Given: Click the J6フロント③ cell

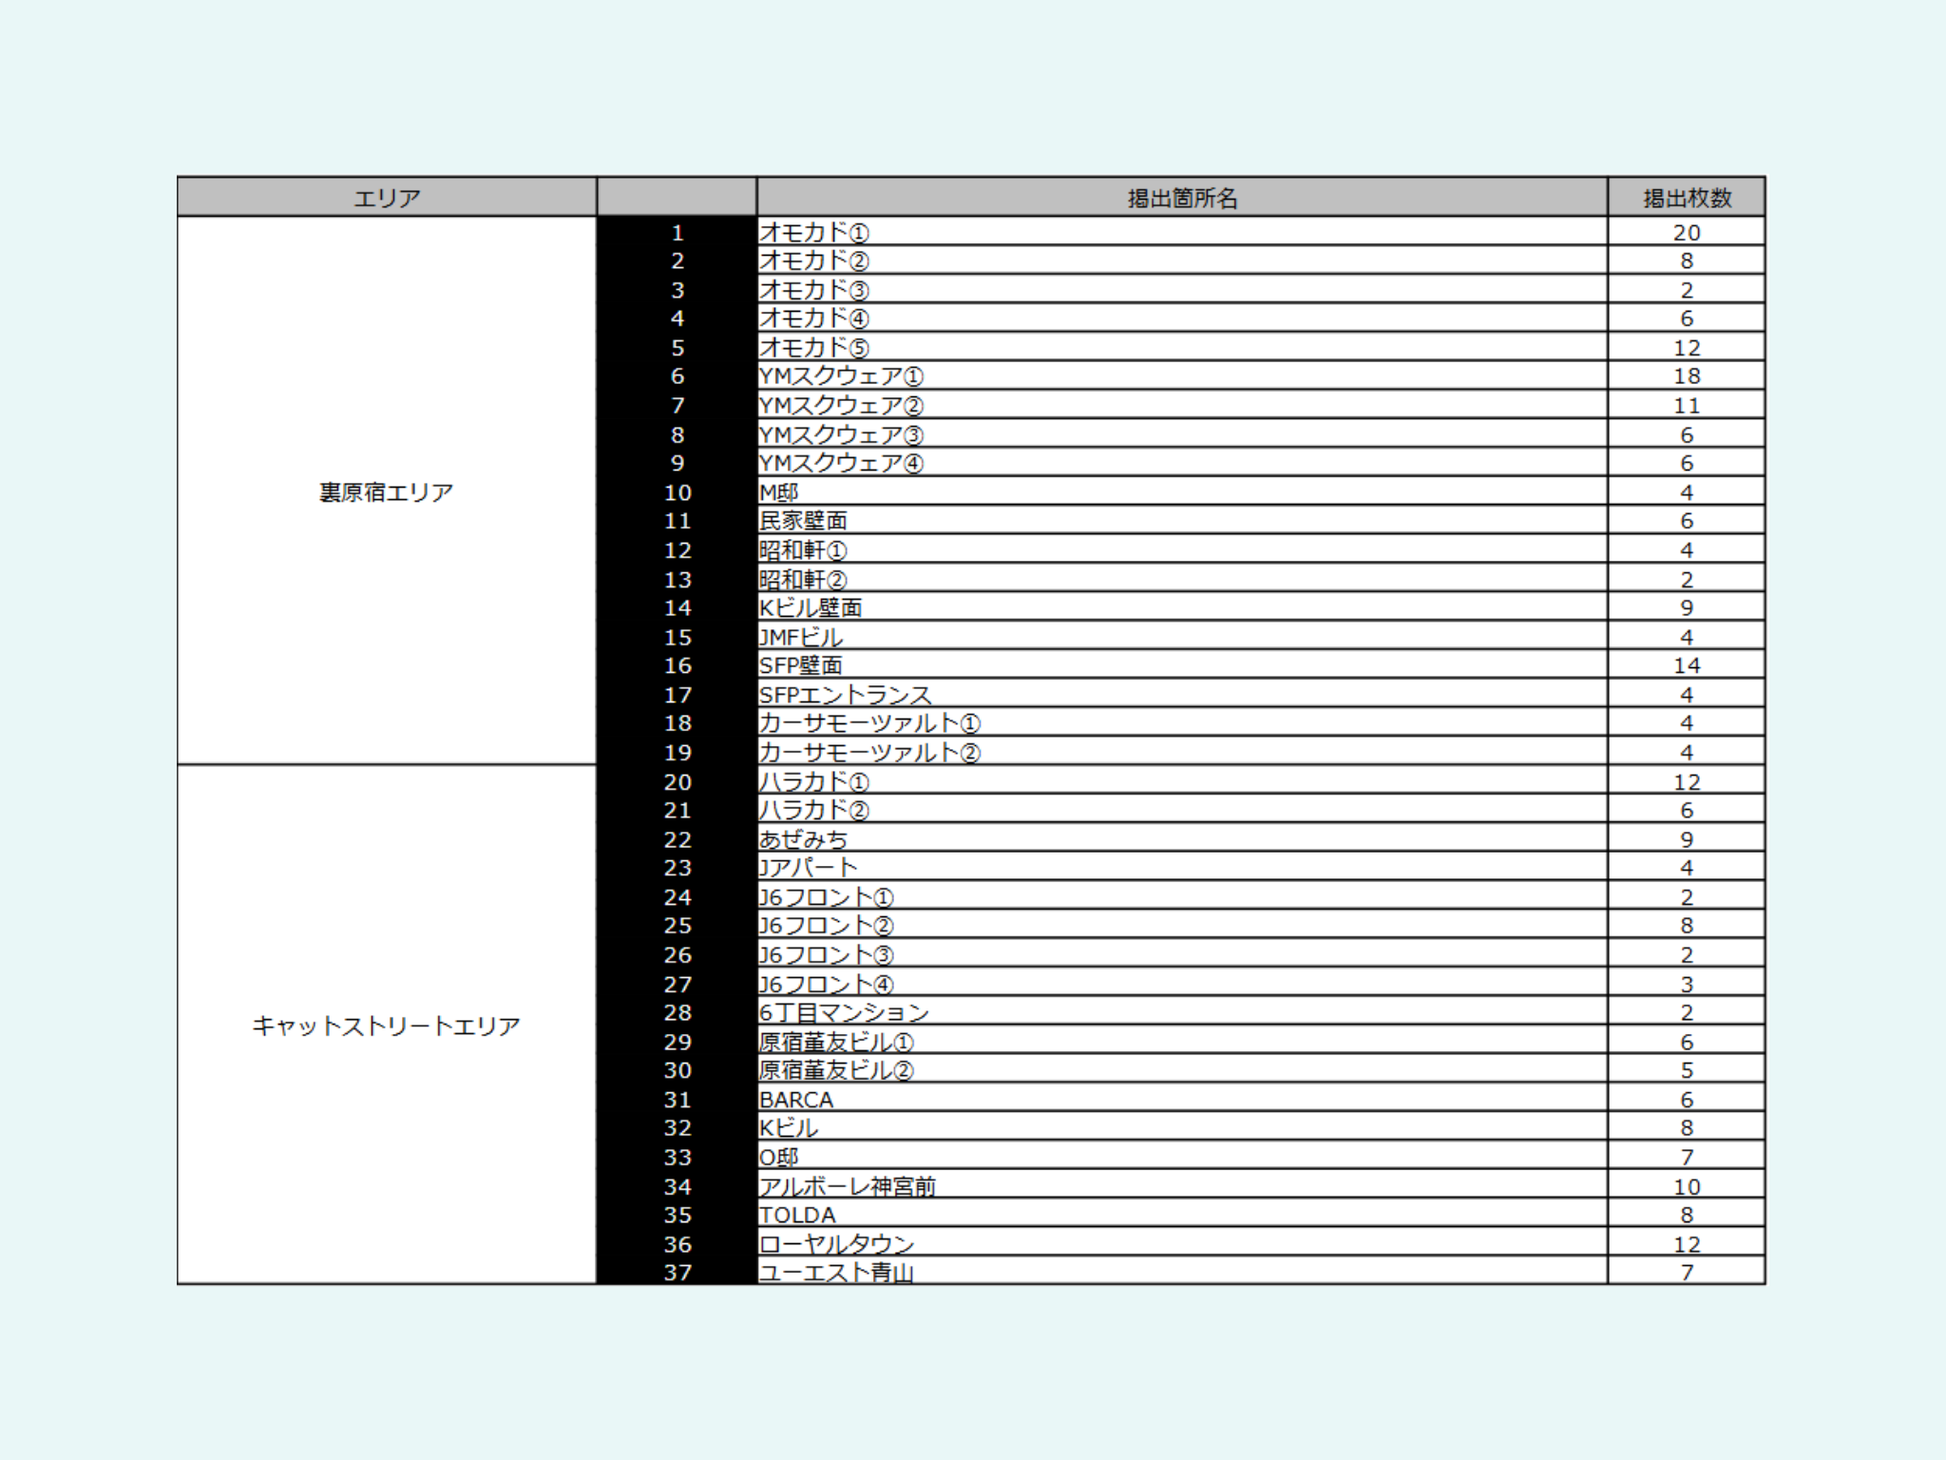Looking at the screenshot, I should tap(1182, 954).
